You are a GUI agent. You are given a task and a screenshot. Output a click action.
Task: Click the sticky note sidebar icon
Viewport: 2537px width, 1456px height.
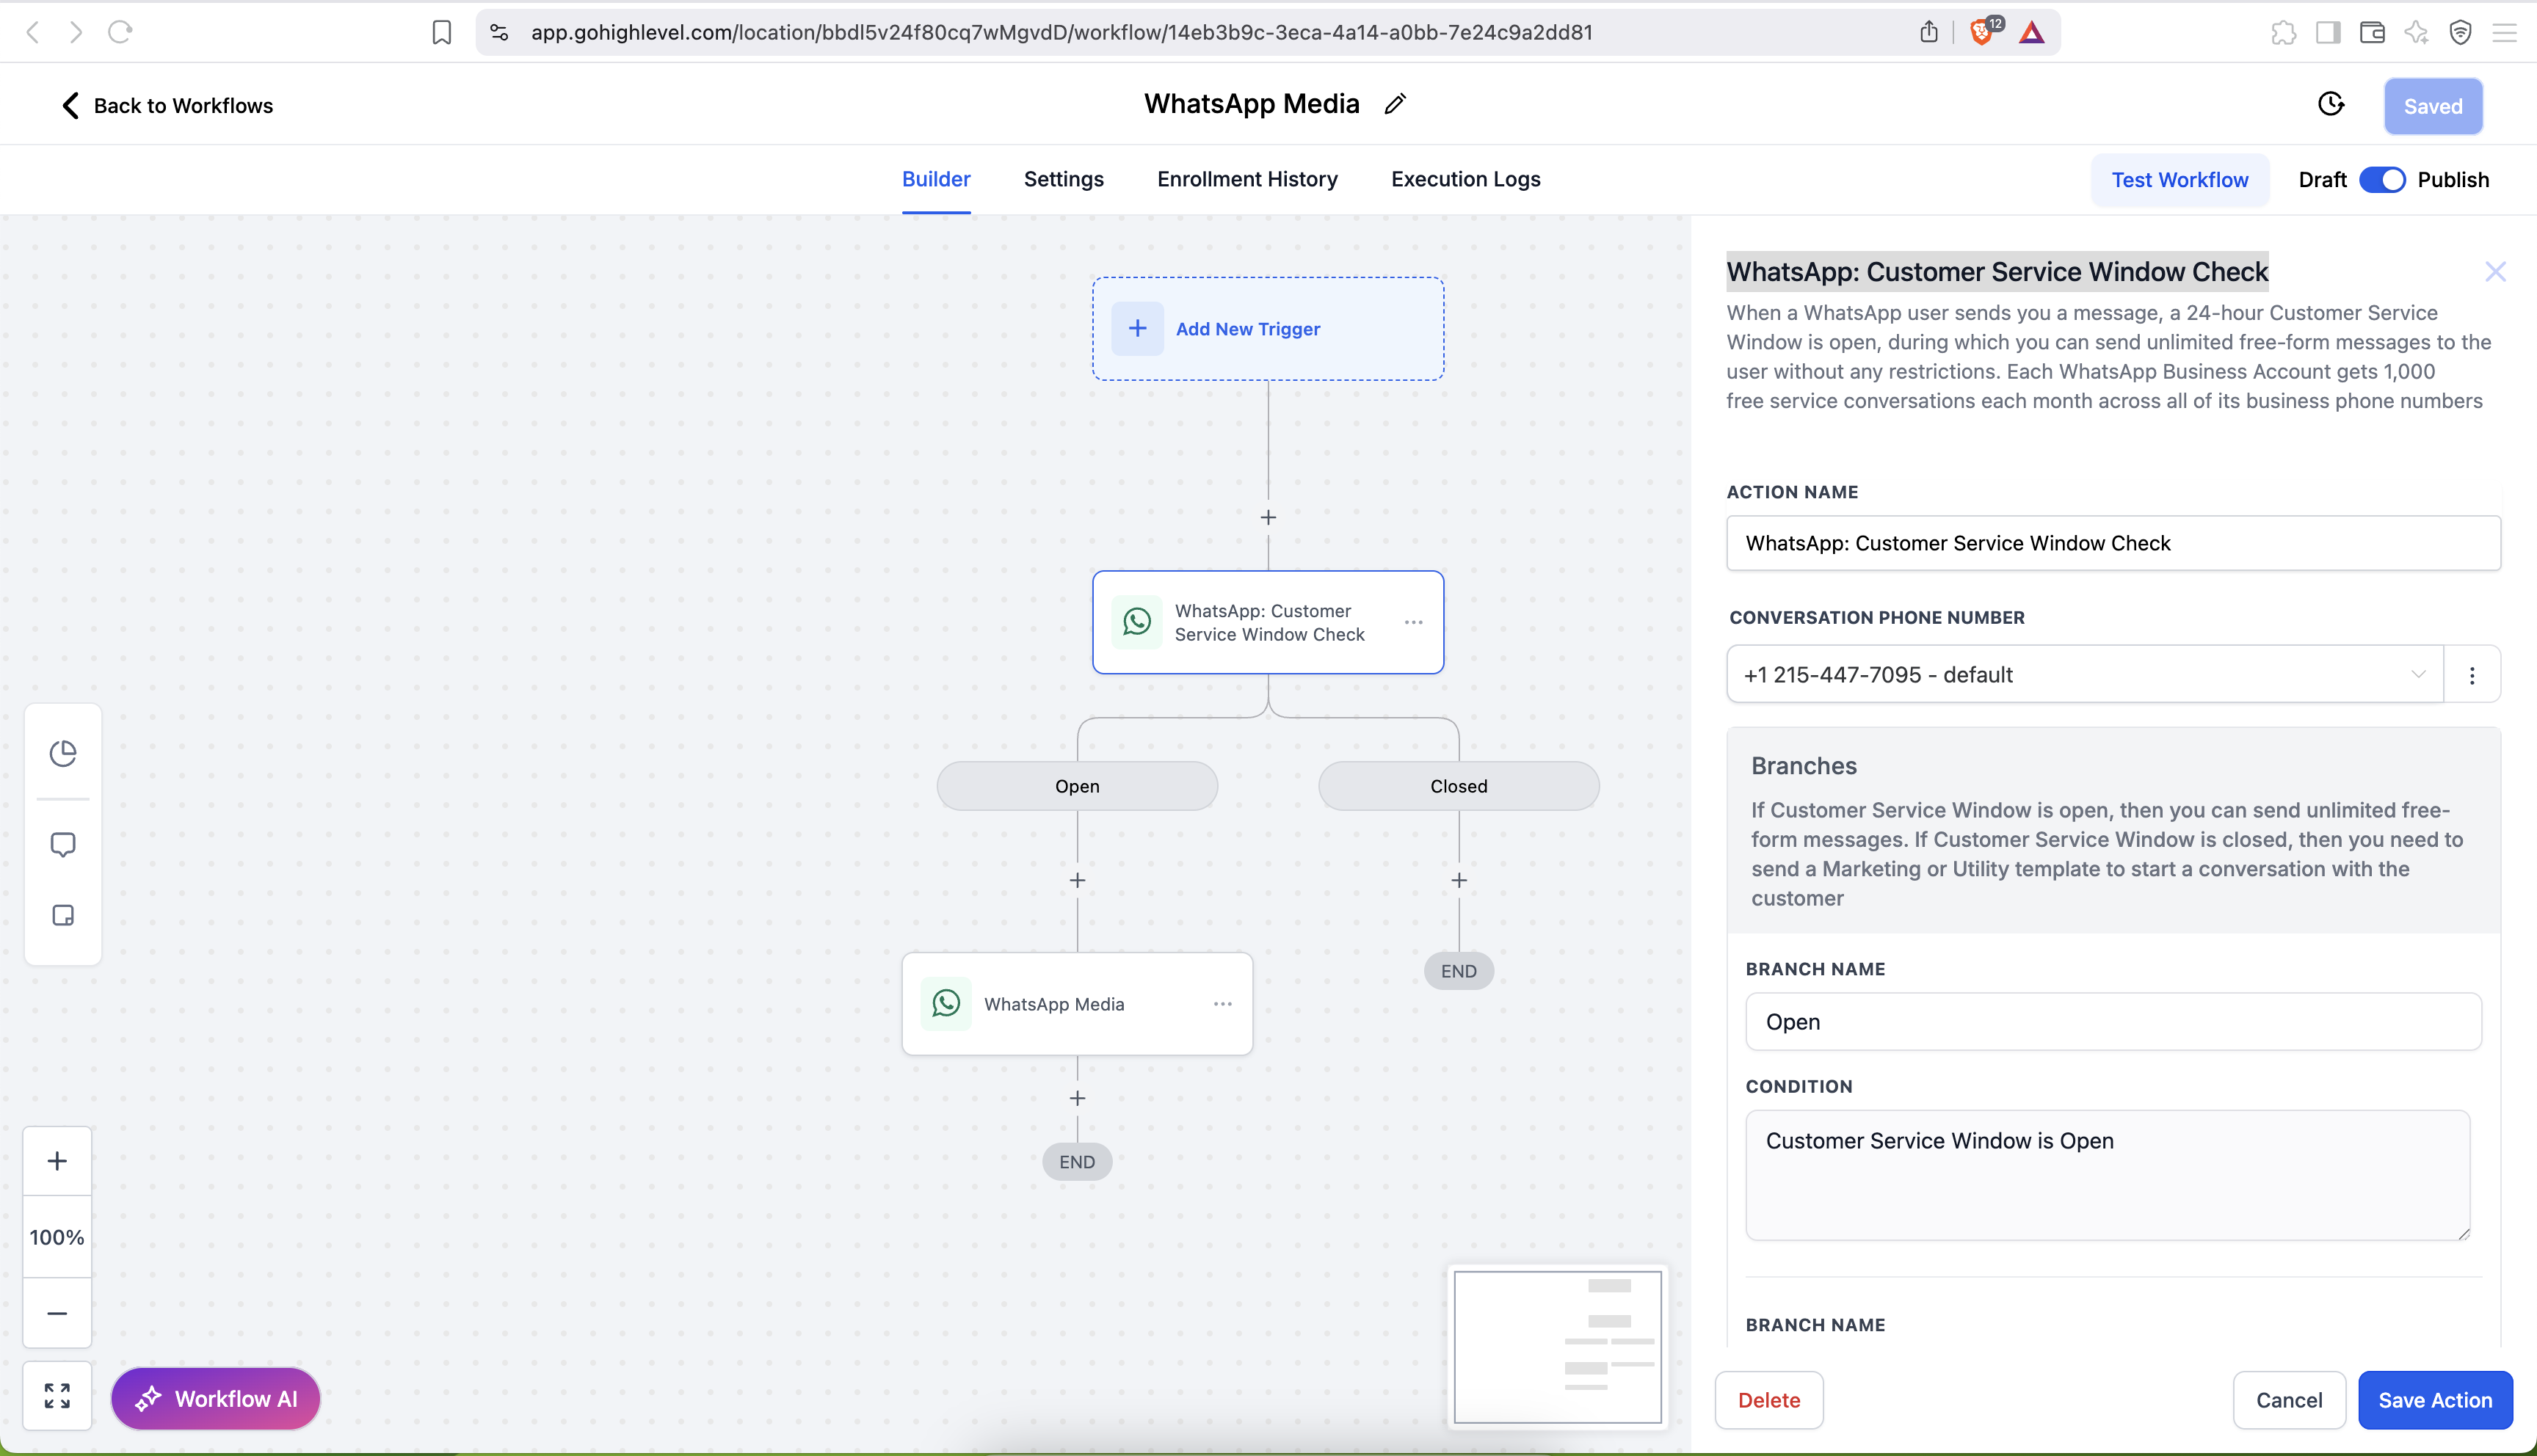[x=63, y=916]
